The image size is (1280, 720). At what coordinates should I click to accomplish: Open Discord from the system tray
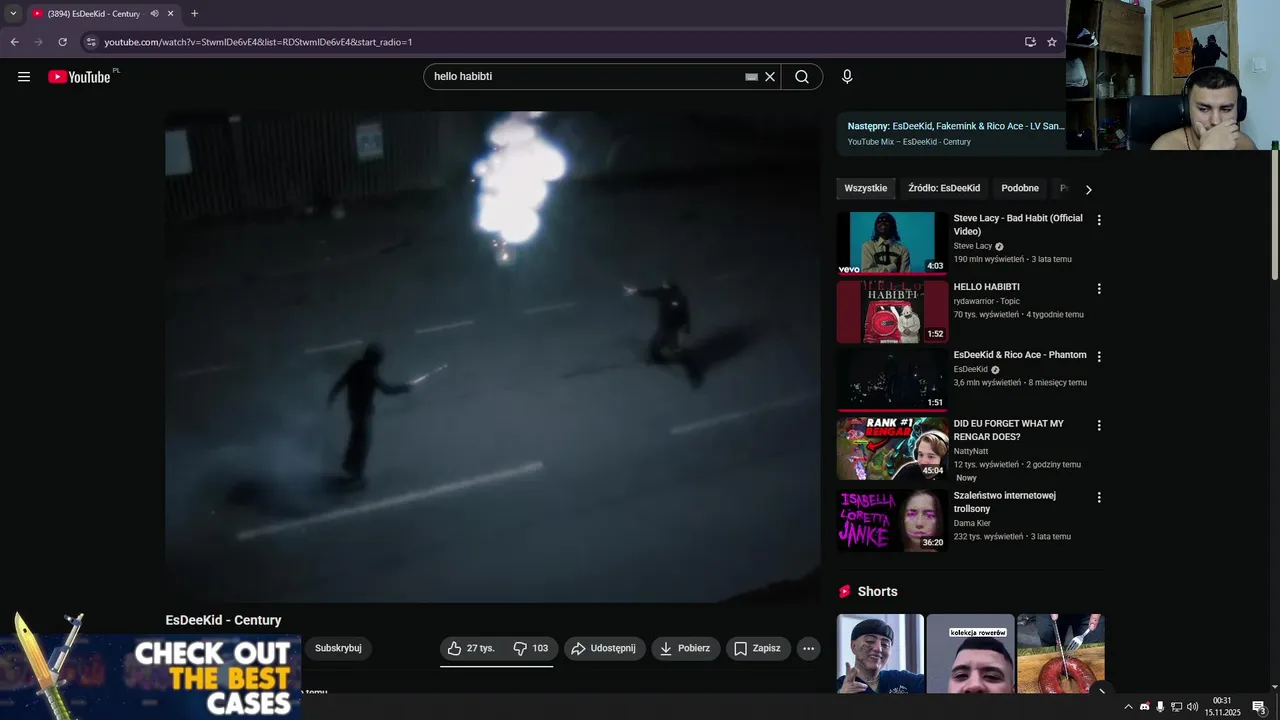(1145, 707)
